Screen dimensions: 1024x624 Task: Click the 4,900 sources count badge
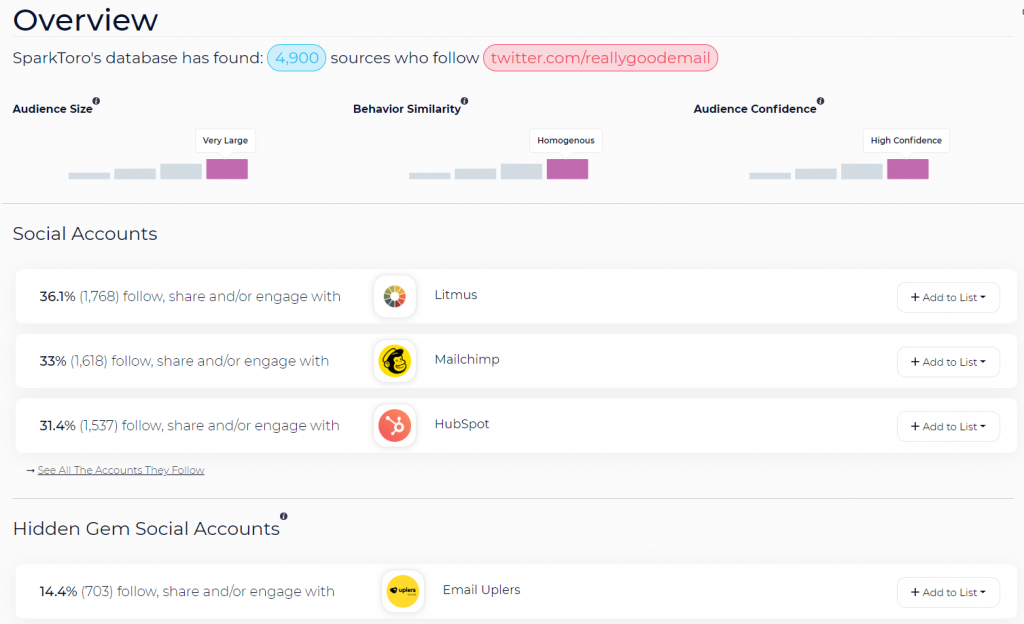296,57
